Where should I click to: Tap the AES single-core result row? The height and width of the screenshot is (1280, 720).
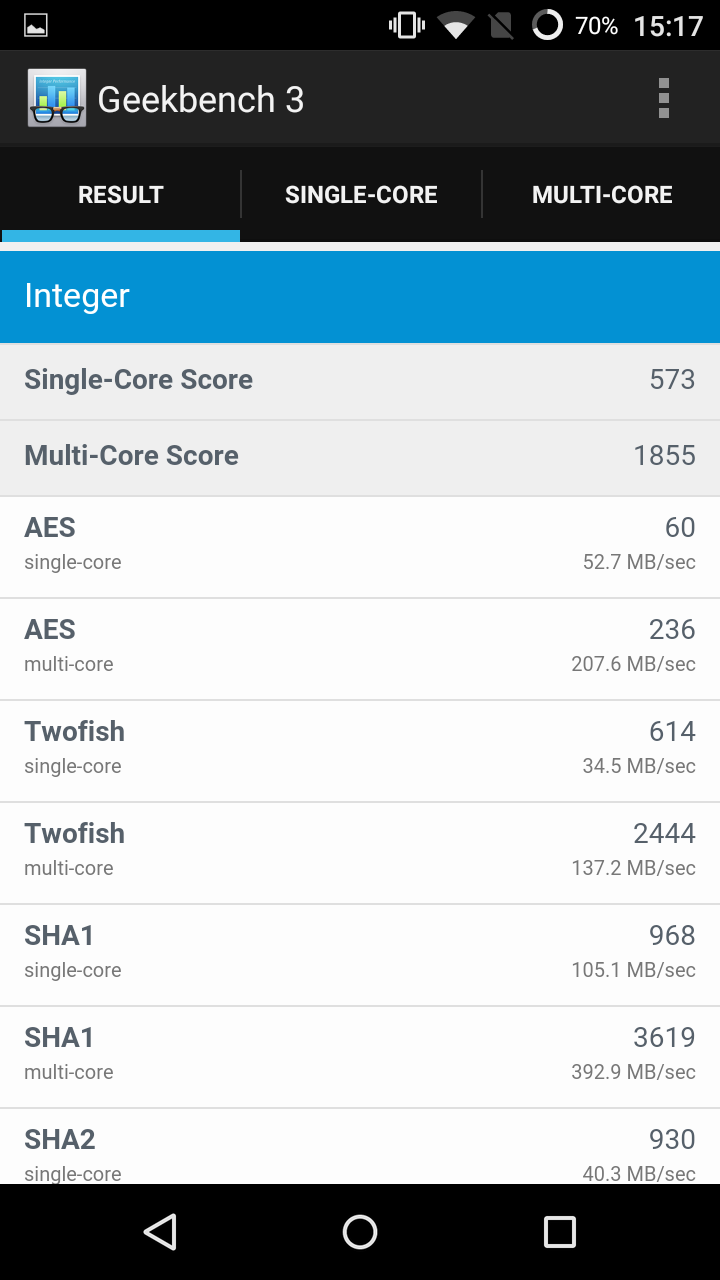click(x=360, y=547)
